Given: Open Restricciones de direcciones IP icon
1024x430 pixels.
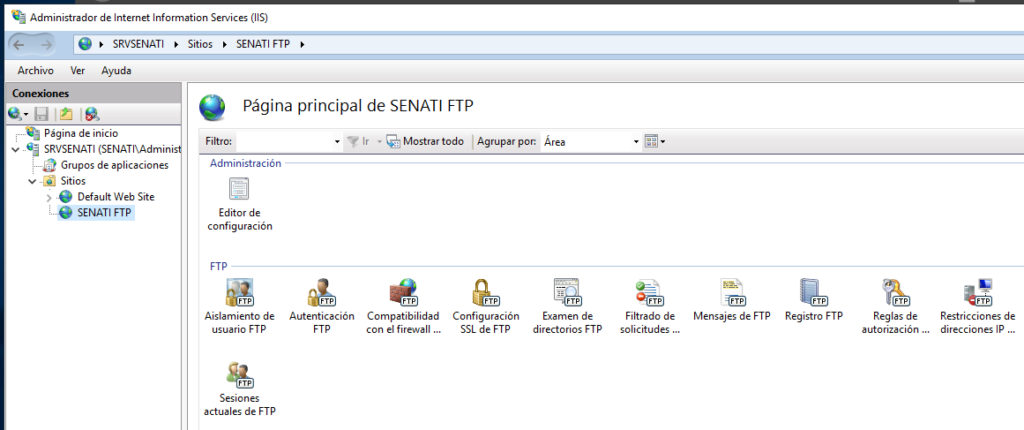Looking at the screenshot, I should 978,293.
